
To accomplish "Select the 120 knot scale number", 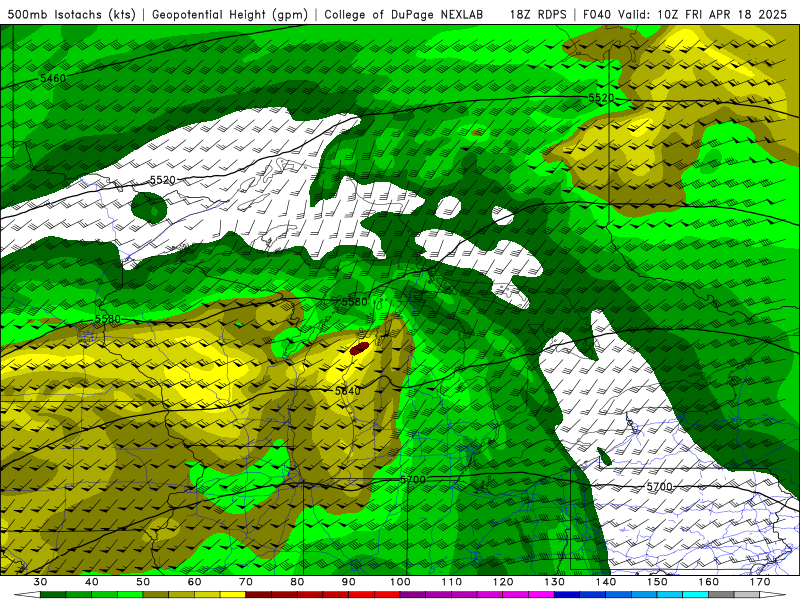I will click(x=503, y=582).
